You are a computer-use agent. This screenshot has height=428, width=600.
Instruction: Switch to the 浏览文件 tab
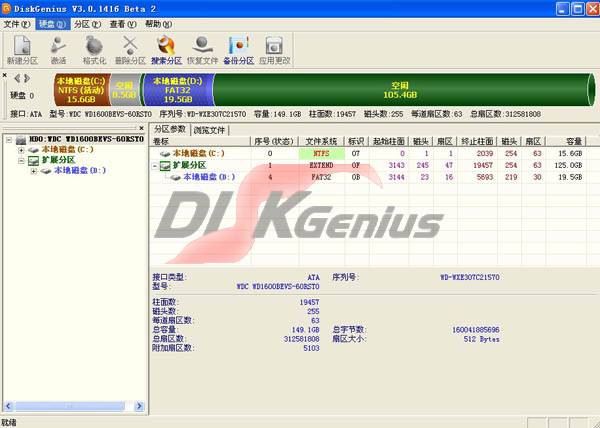point(209,130)
